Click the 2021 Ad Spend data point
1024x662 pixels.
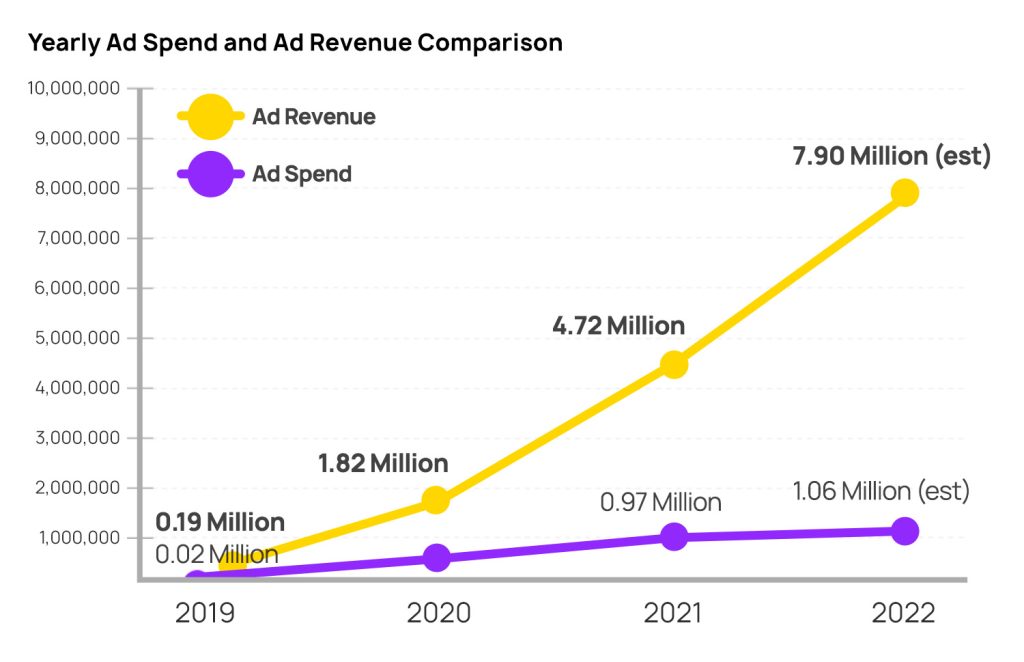pos(674,537)
